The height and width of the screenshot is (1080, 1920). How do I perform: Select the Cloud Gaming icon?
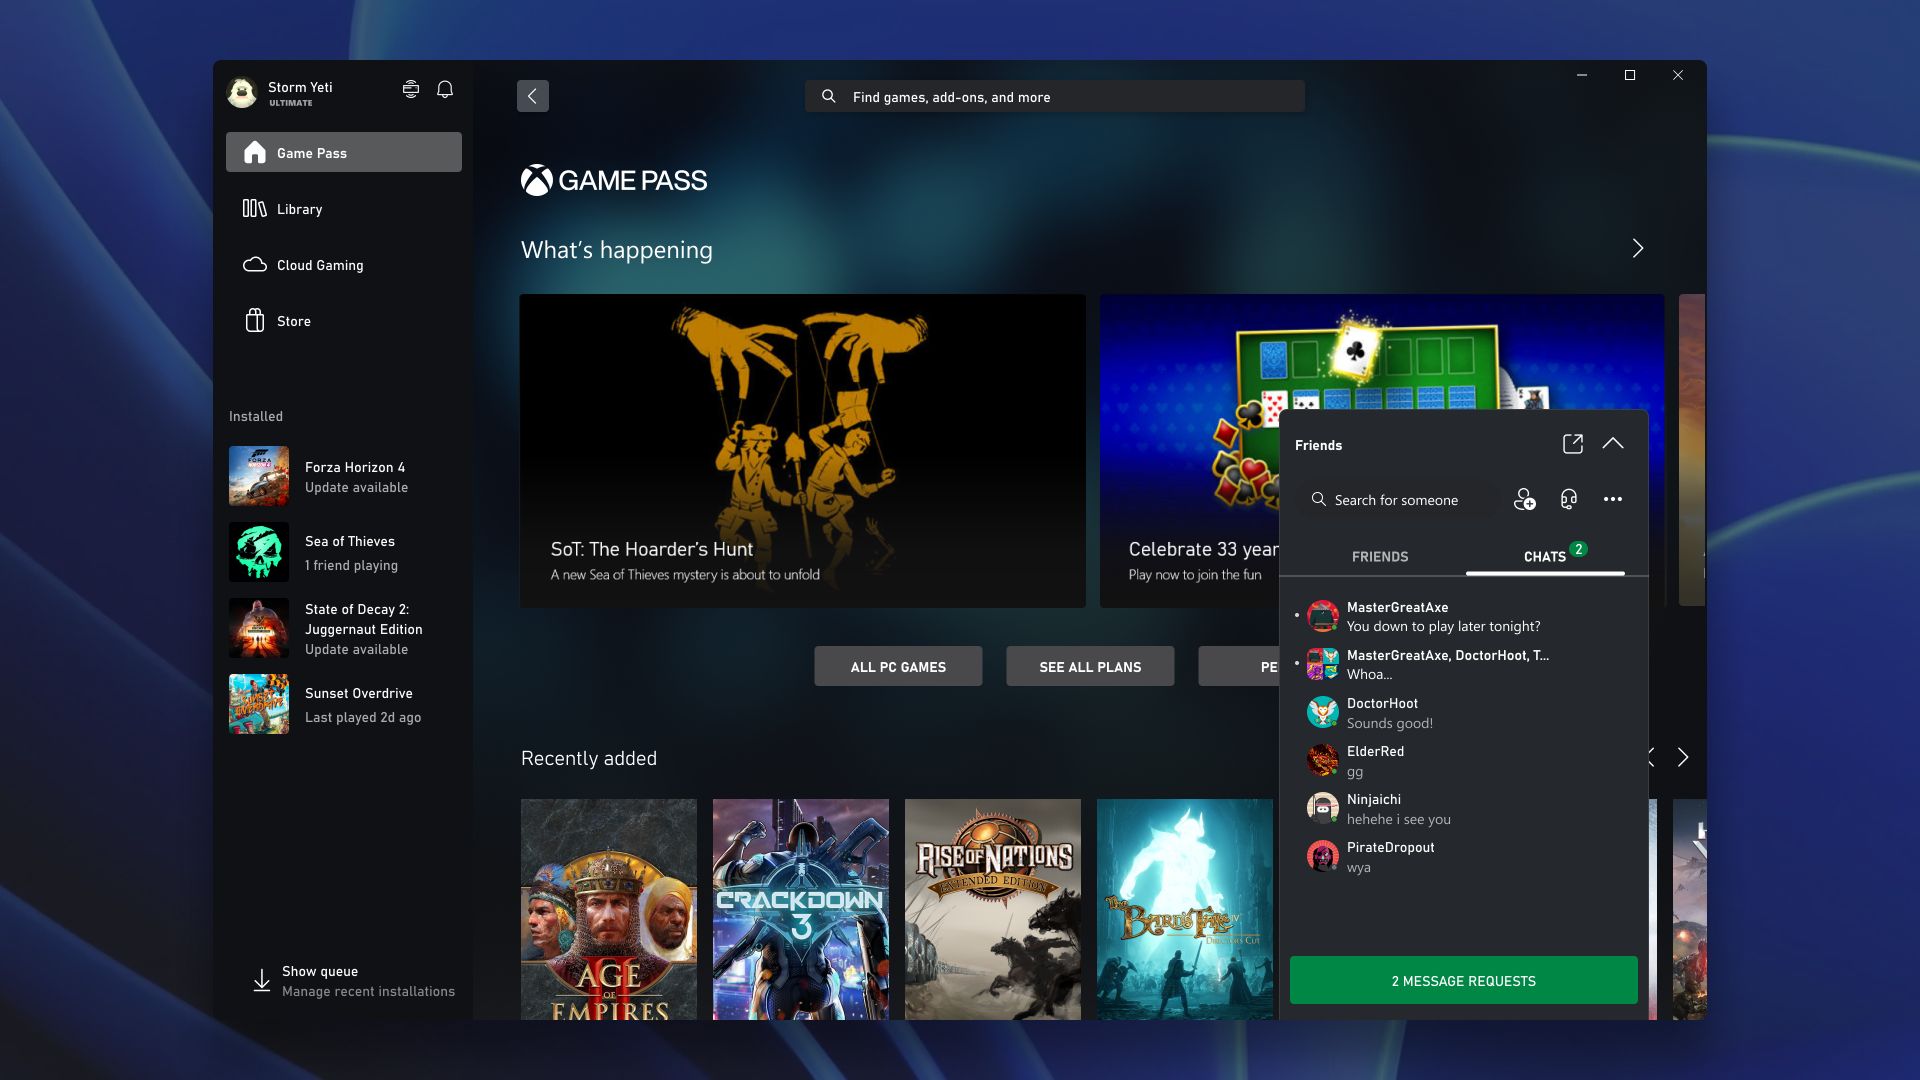coord(253,264)
